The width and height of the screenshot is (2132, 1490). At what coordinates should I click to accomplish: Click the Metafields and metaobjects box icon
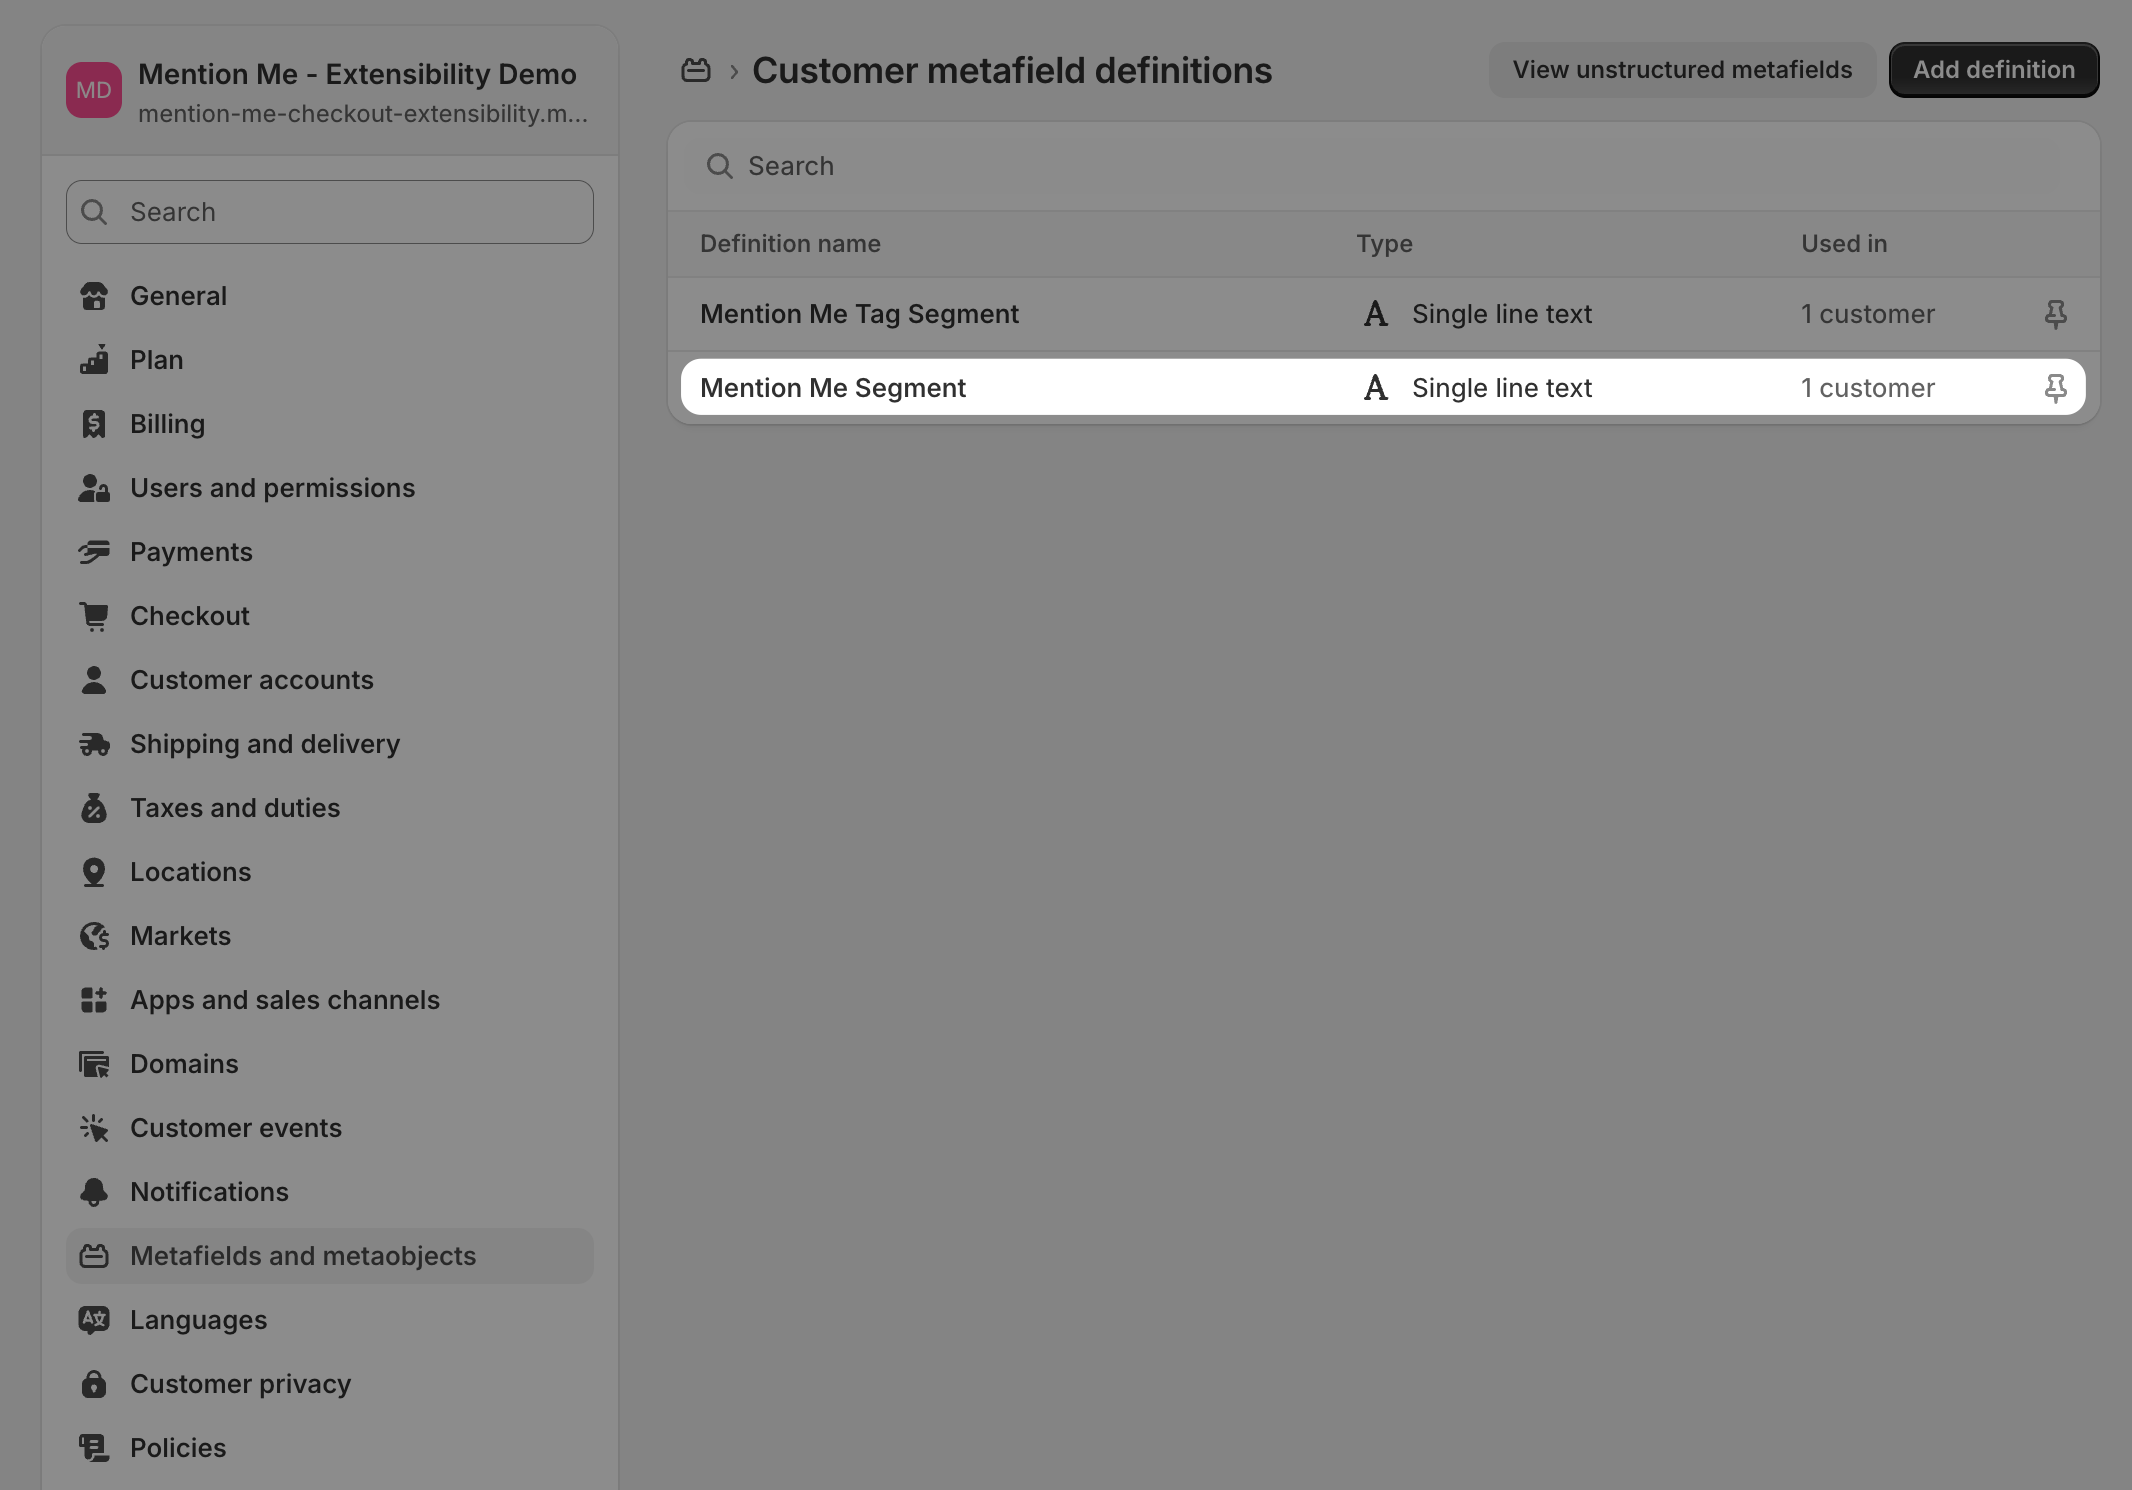(x=95, y=1256)
